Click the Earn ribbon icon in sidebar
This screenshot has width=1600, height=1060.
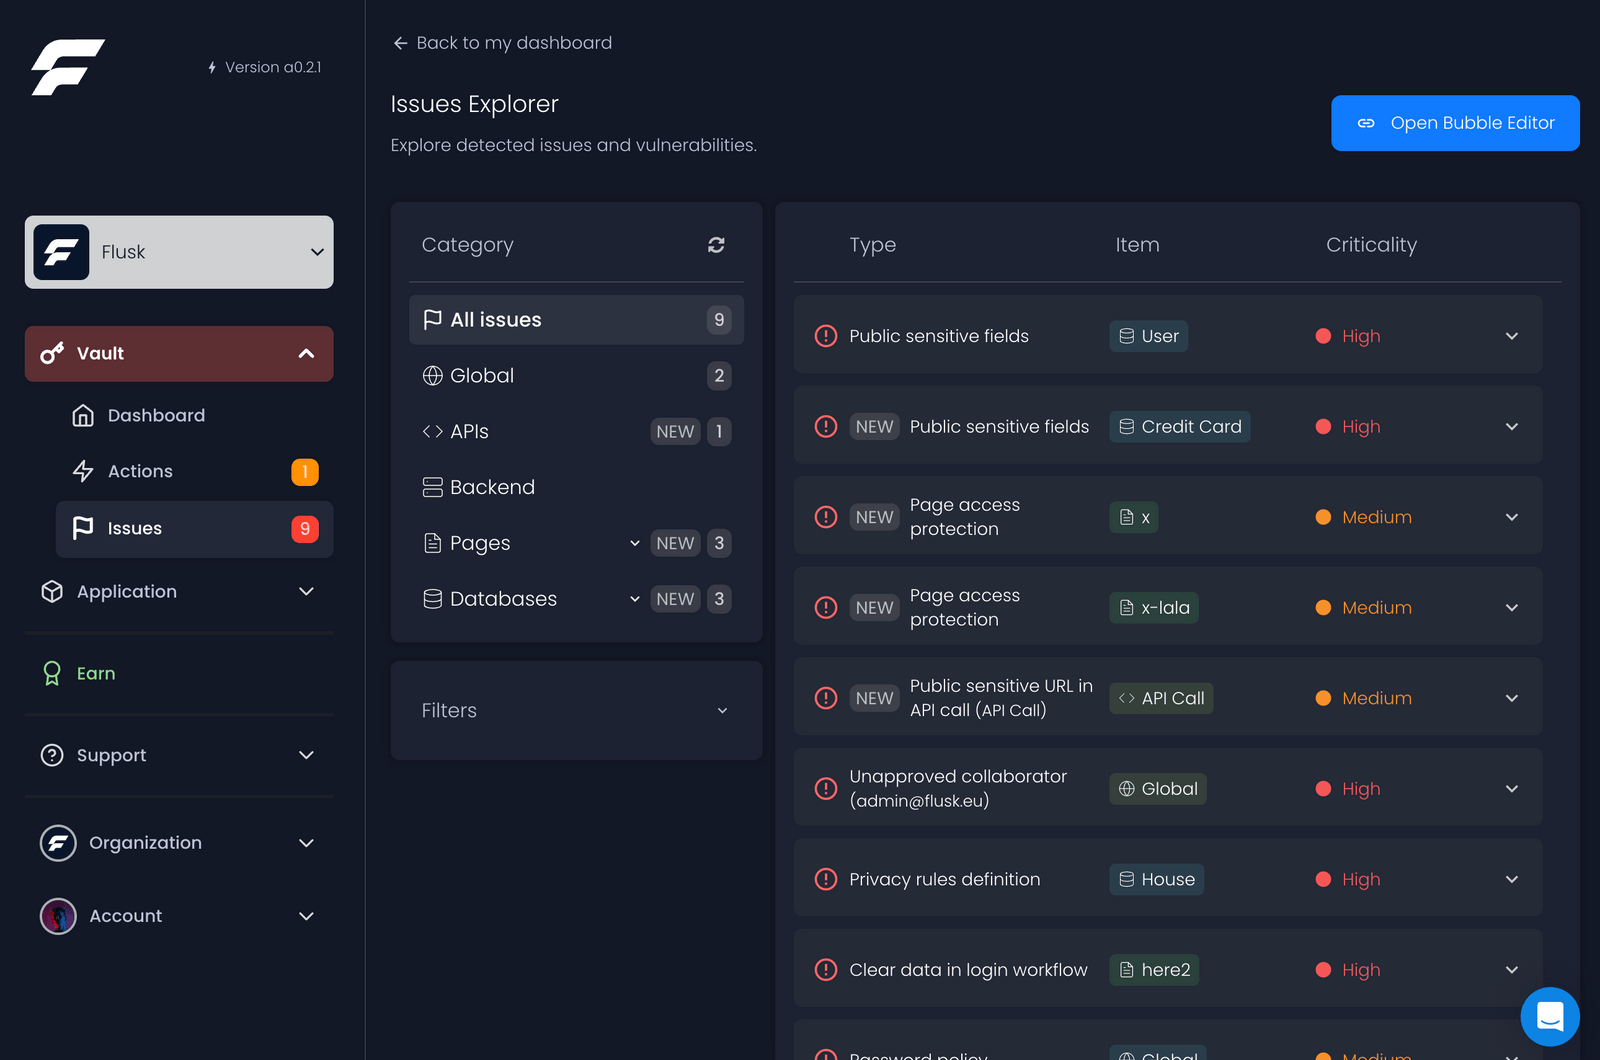point(52,673)
